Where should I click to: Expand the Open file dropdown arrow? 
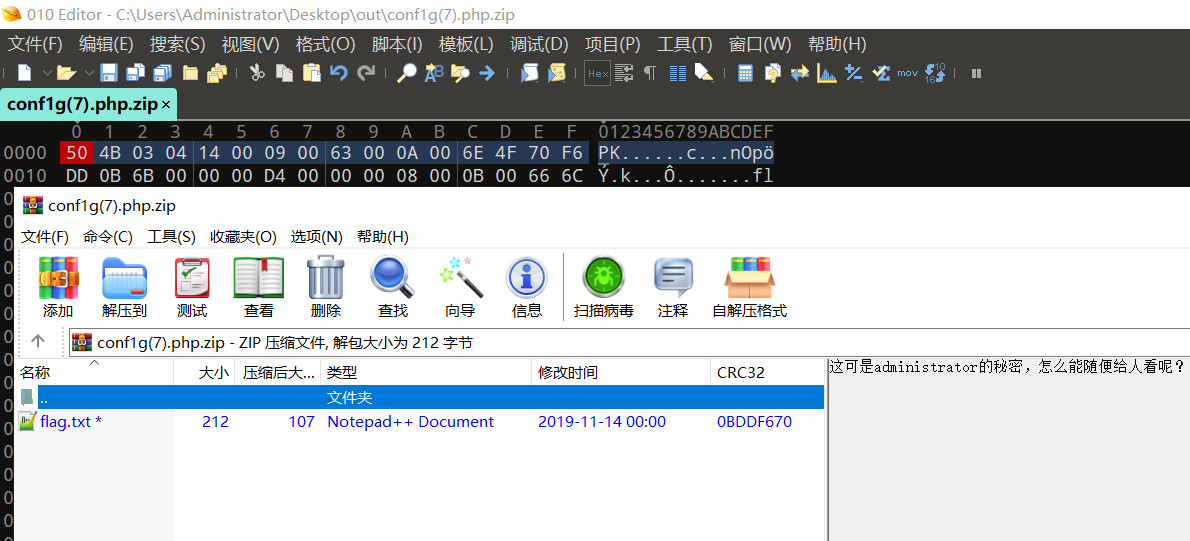coord(89,73)
